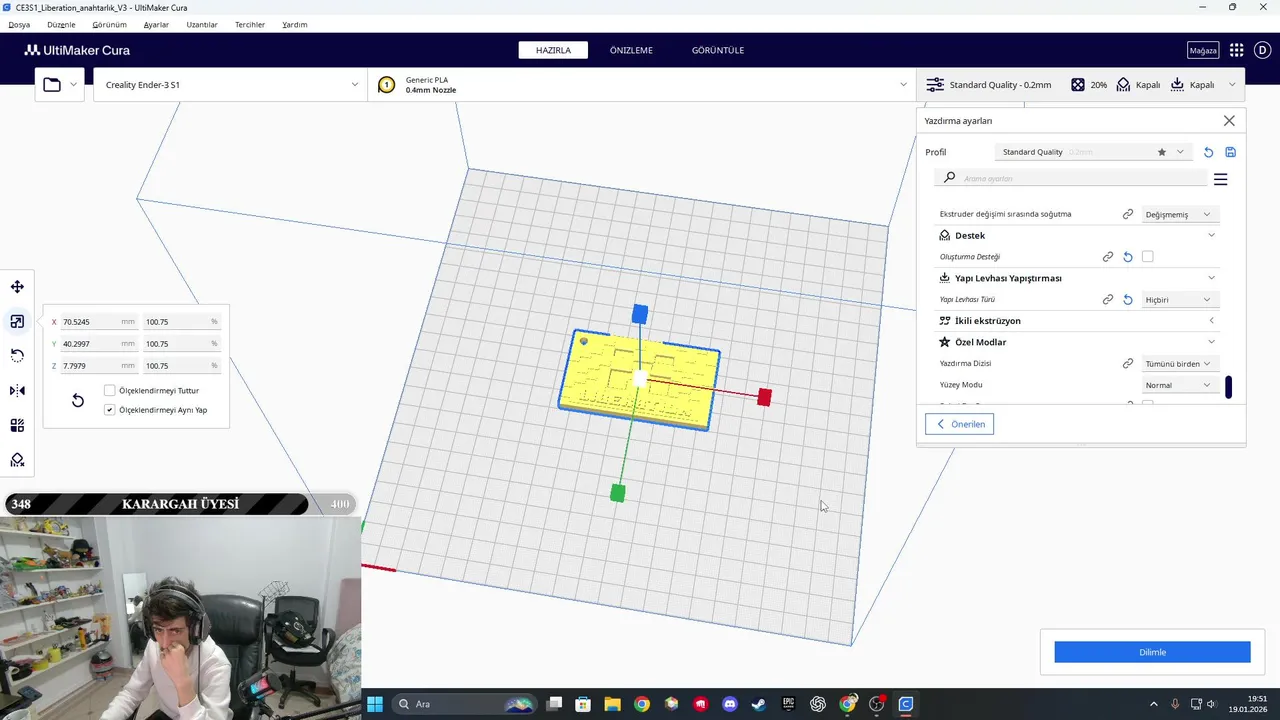This screenshot has height=720, width=1280.
Task: Reset the Oluşturma Desteği setting
Action: pyautogui.click(x=1128, y=257)
